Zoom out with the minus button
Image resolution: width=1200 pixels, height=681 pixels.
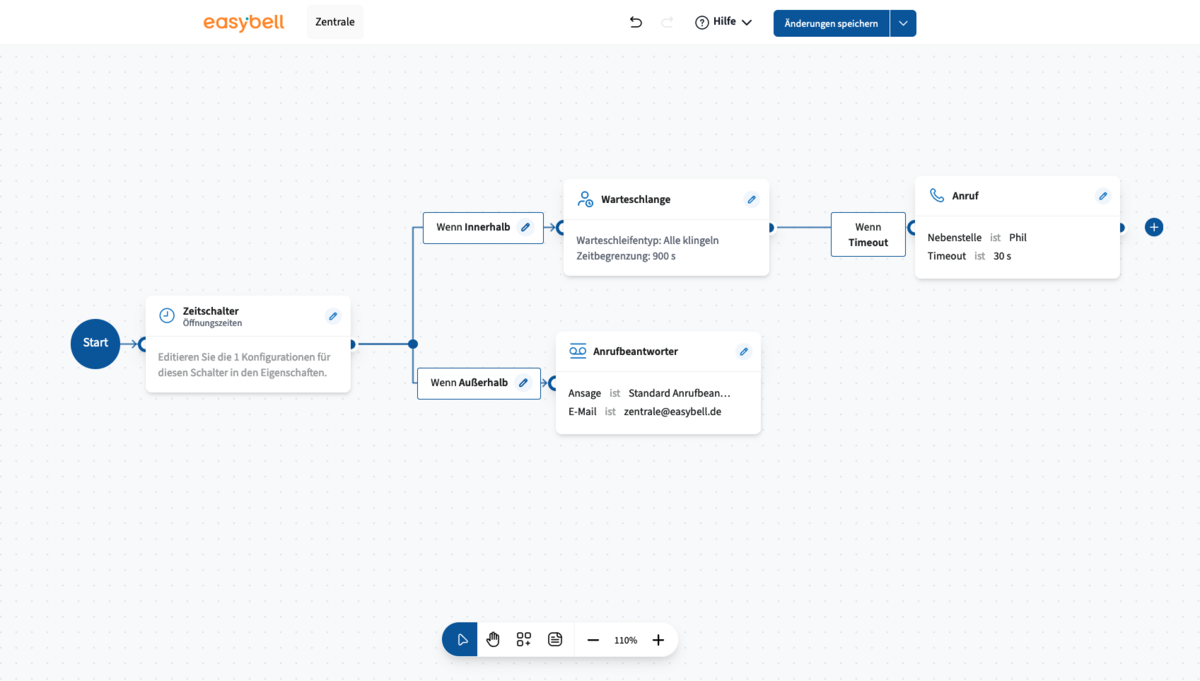tap(593, 640)
